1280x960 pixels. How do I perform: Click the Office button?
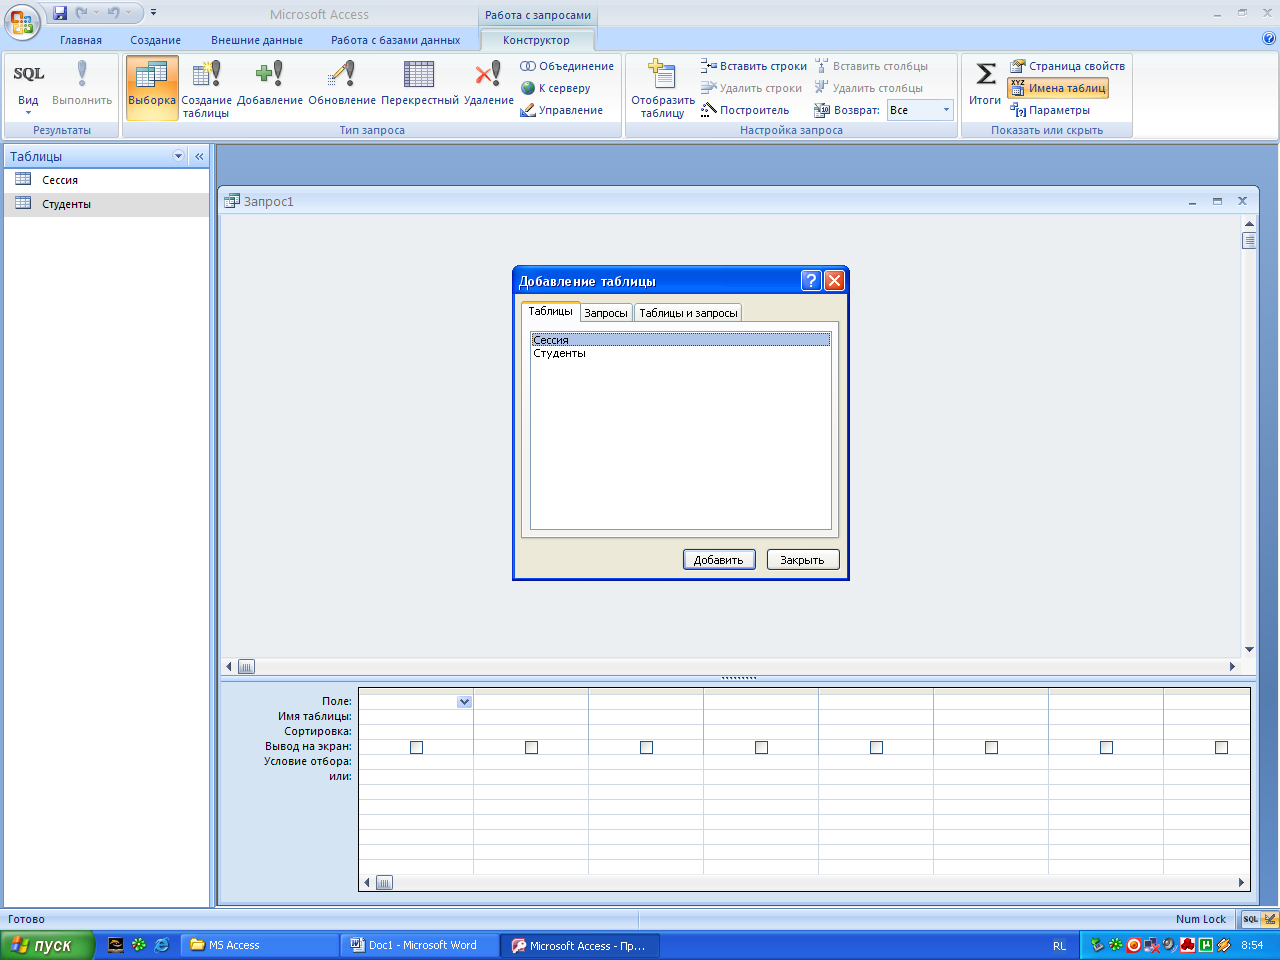click(x=22, y=21)
